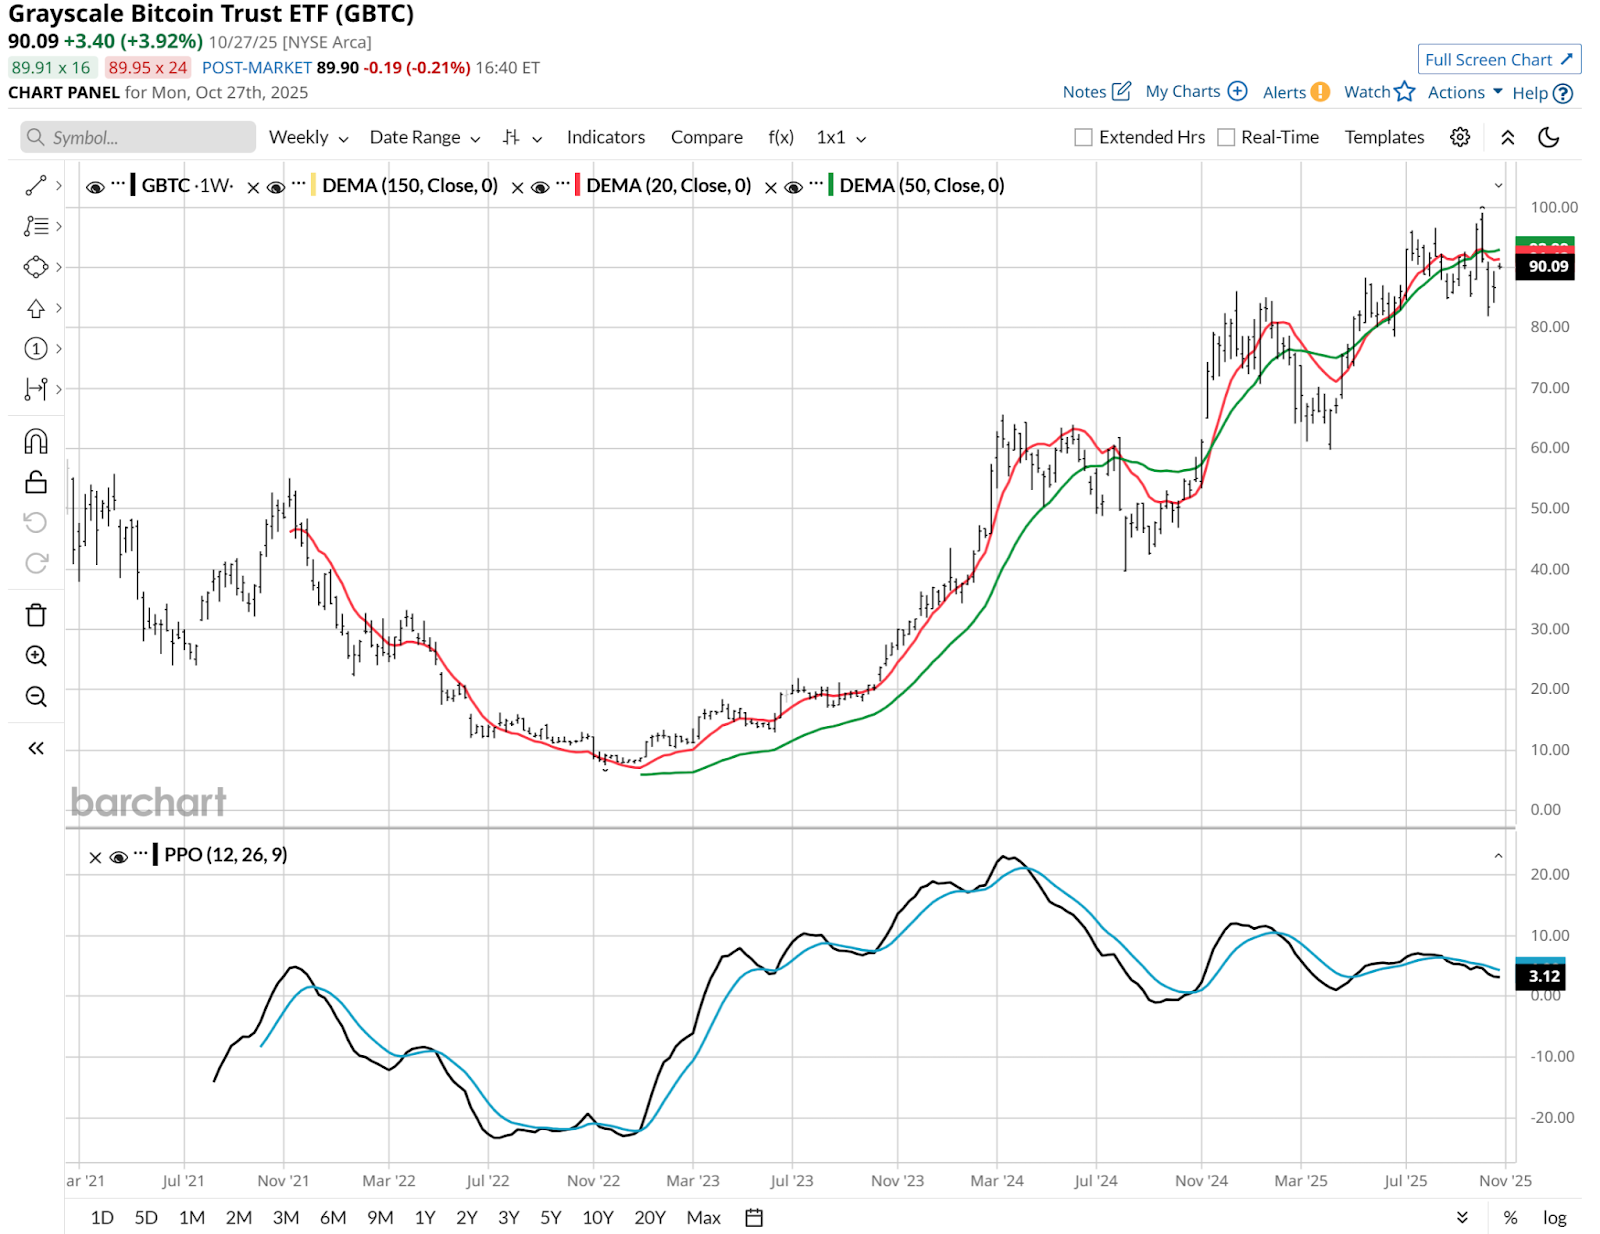Open chart settings gear icon

pyautogui.click(x=1460, y=137)
